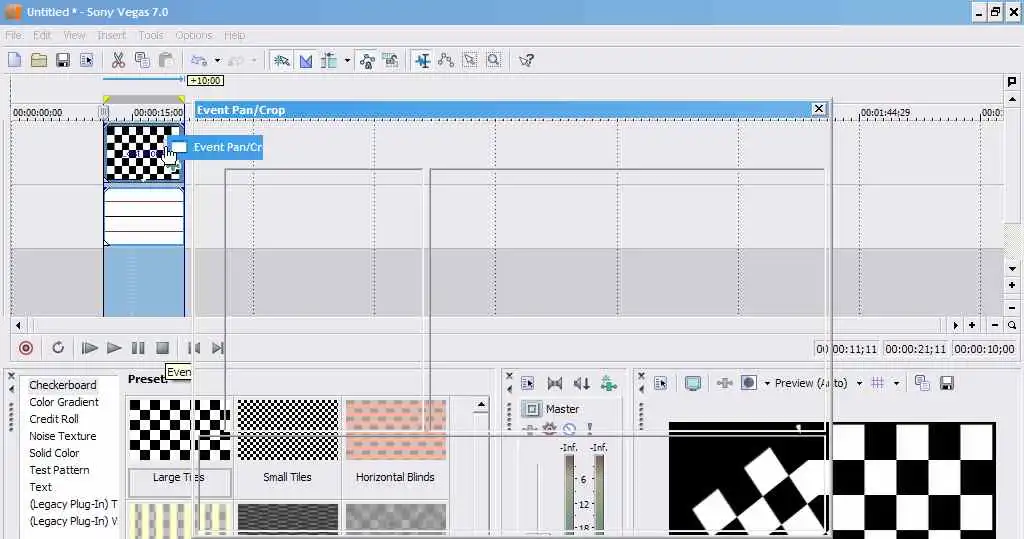Copy preview snapshot to clipboard
This screenshot has width=1024, height=539.
tap(921, 384)
